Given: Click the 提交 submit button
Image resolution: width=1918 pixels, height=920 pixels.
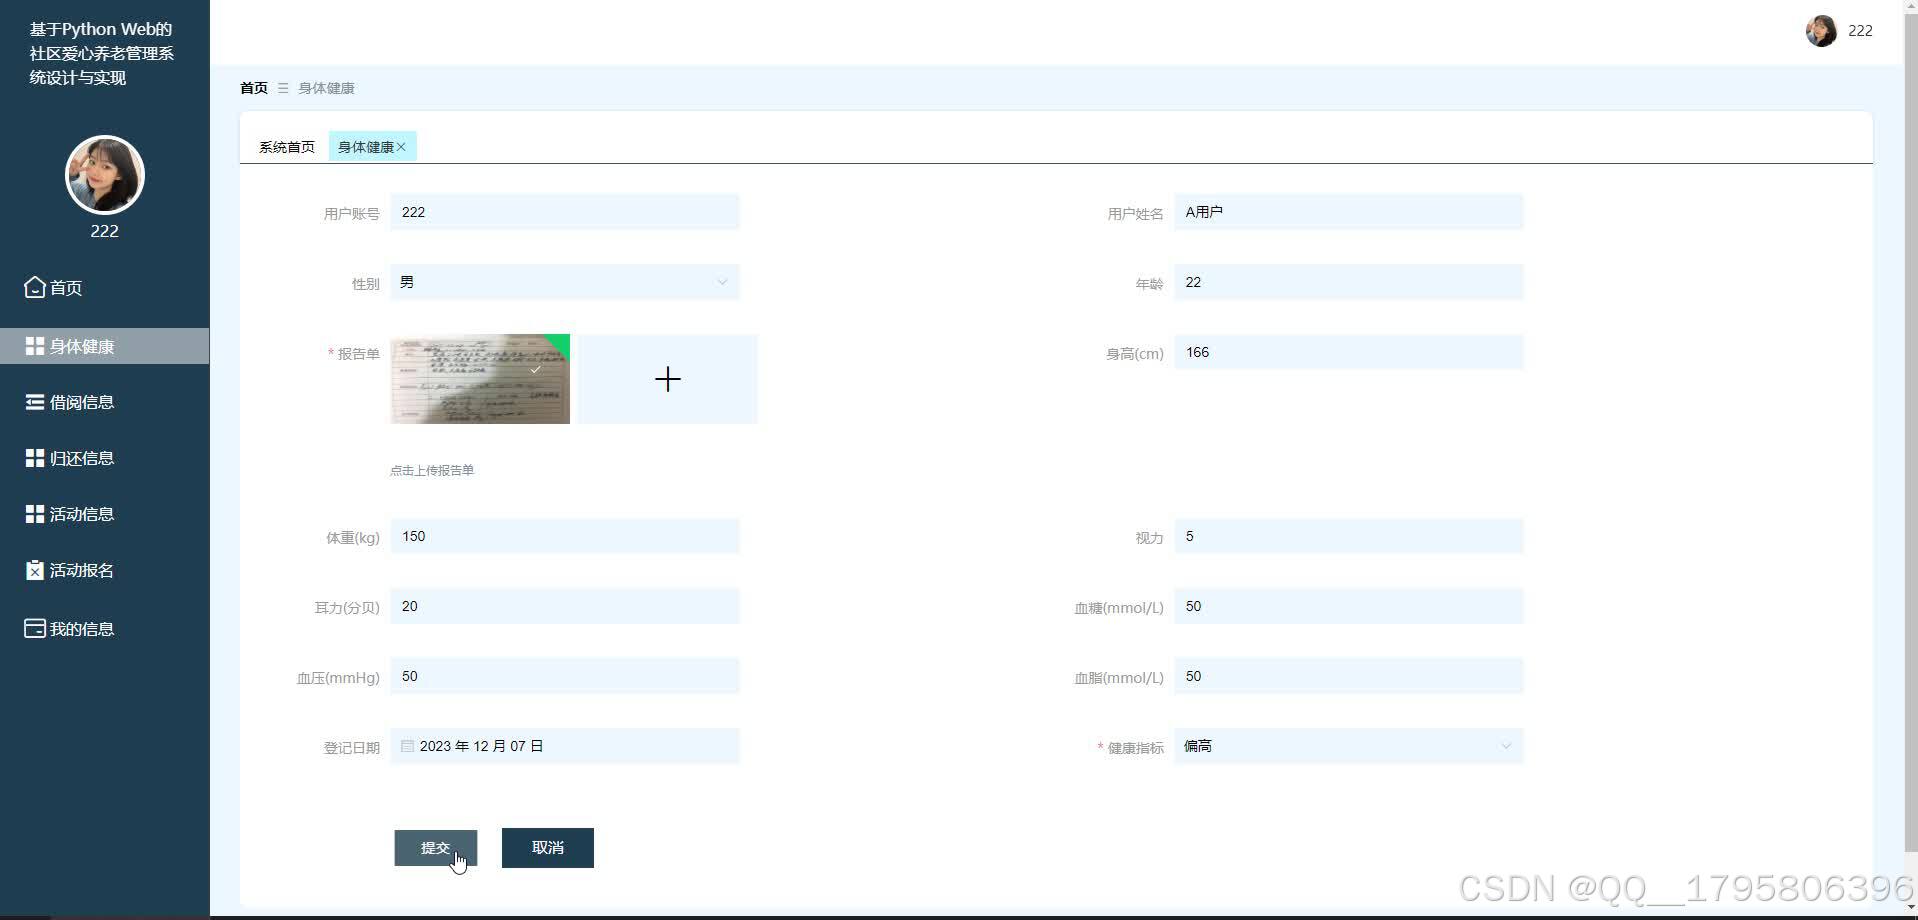Looking at the screenshot, I should [436, 848].
